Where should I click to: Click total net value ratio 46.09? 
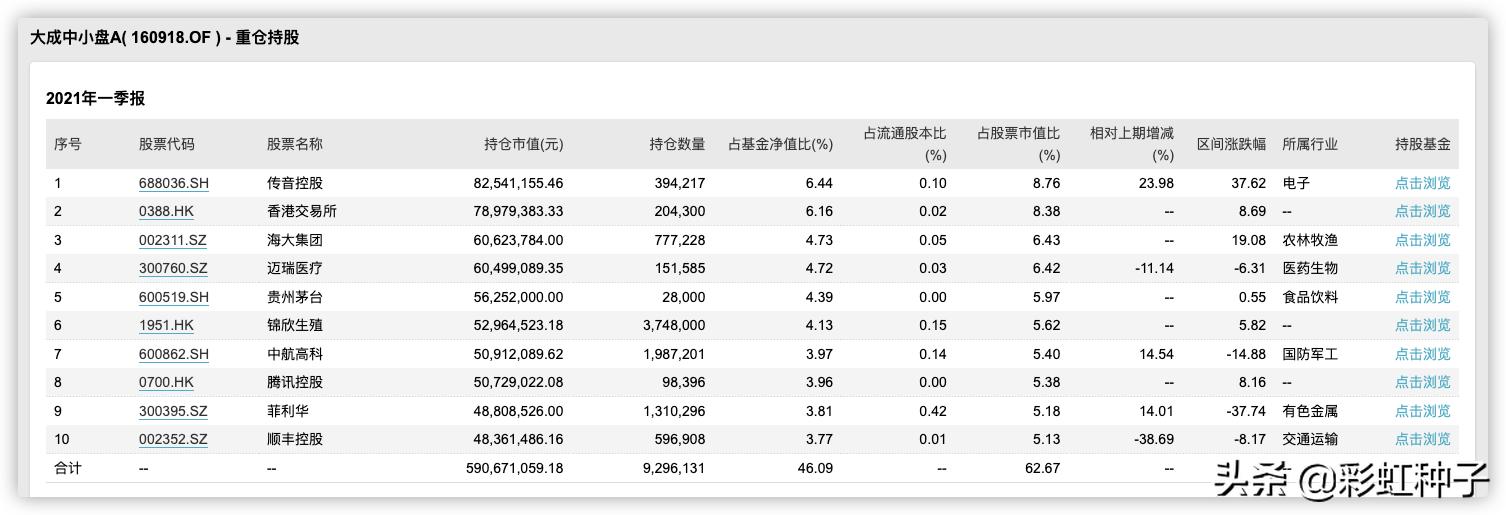815,468
